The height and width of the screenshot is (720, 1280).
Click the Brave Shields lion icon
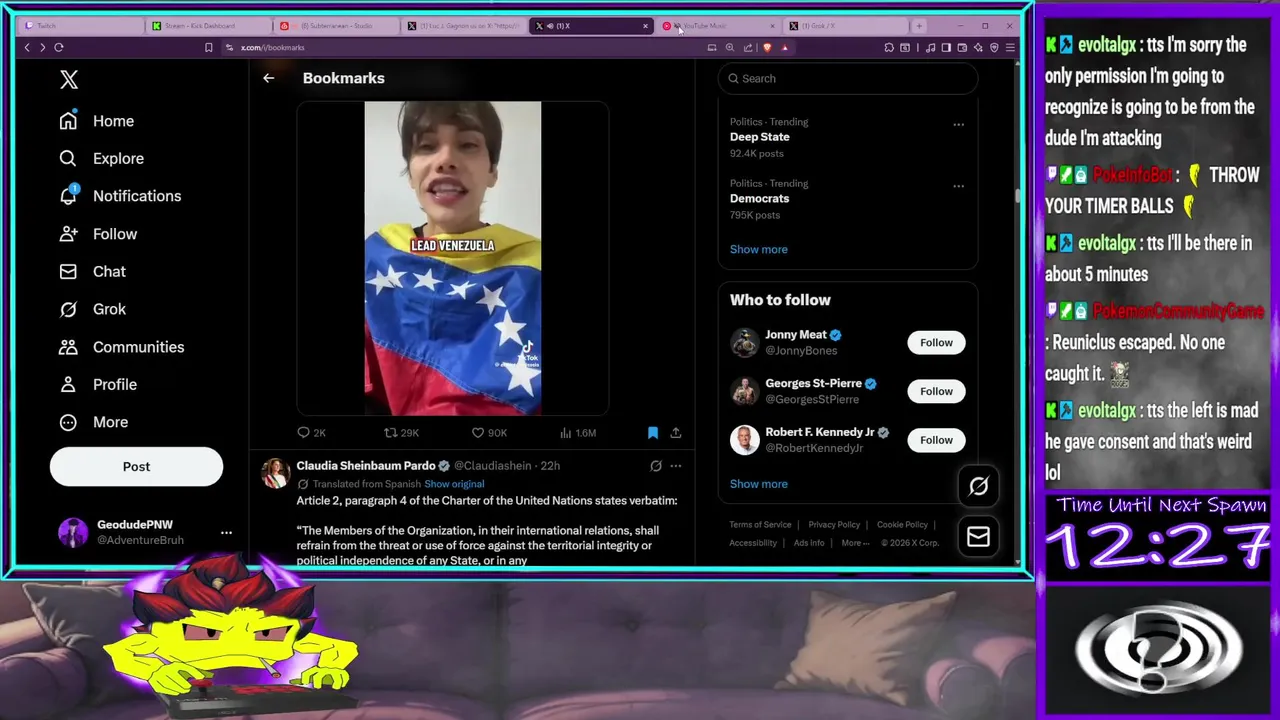[767, 47]
